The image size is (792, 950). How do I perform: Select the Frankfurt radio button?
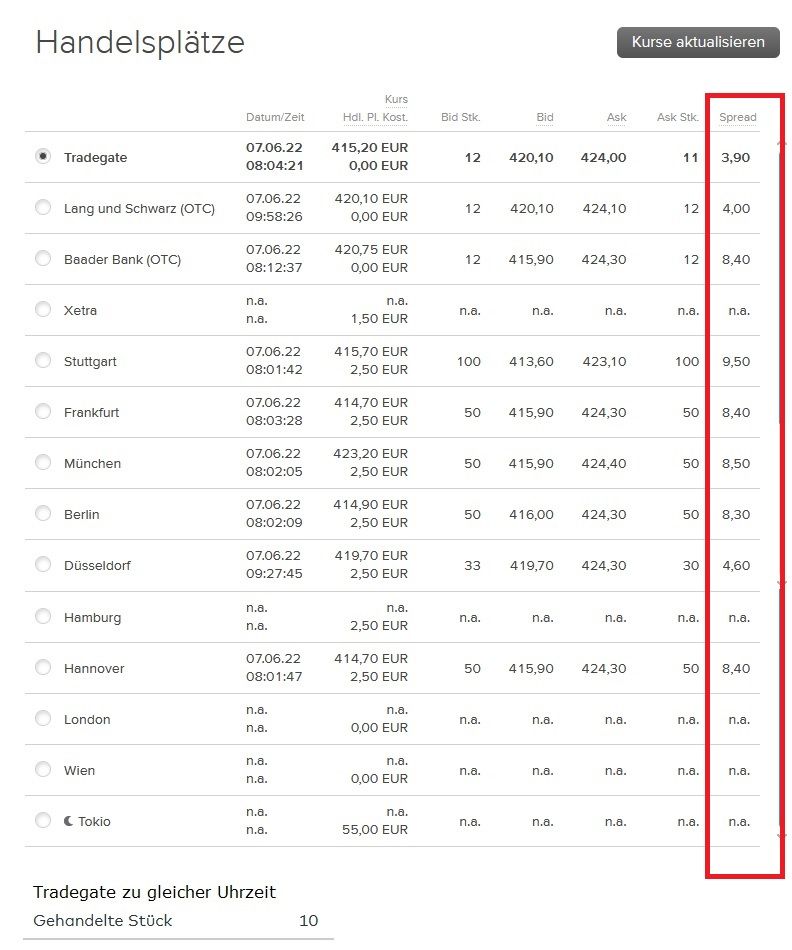tap(43, 411)
